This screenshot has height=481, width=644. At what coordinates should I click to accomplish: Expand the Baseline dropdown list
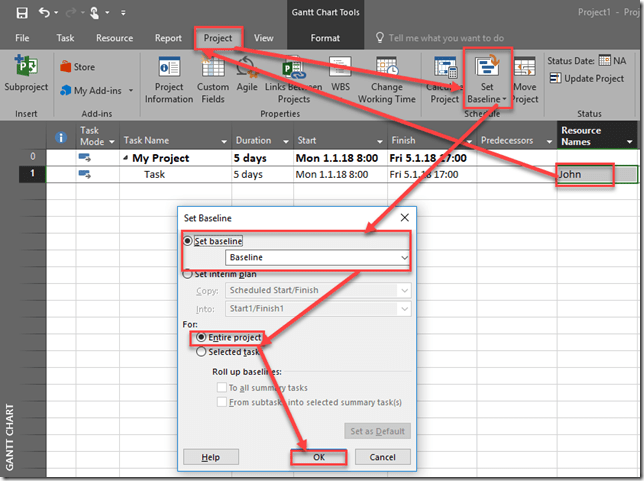pos(403,258)
